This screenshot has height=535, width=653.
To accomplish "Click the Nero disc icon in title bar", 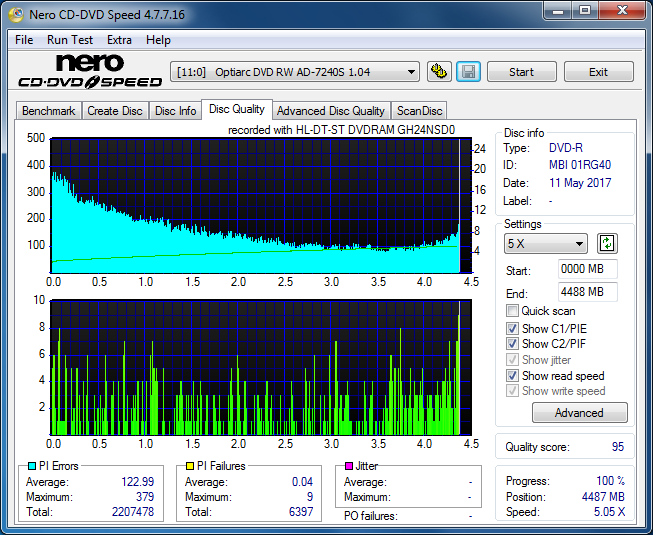I will point(16,15).
